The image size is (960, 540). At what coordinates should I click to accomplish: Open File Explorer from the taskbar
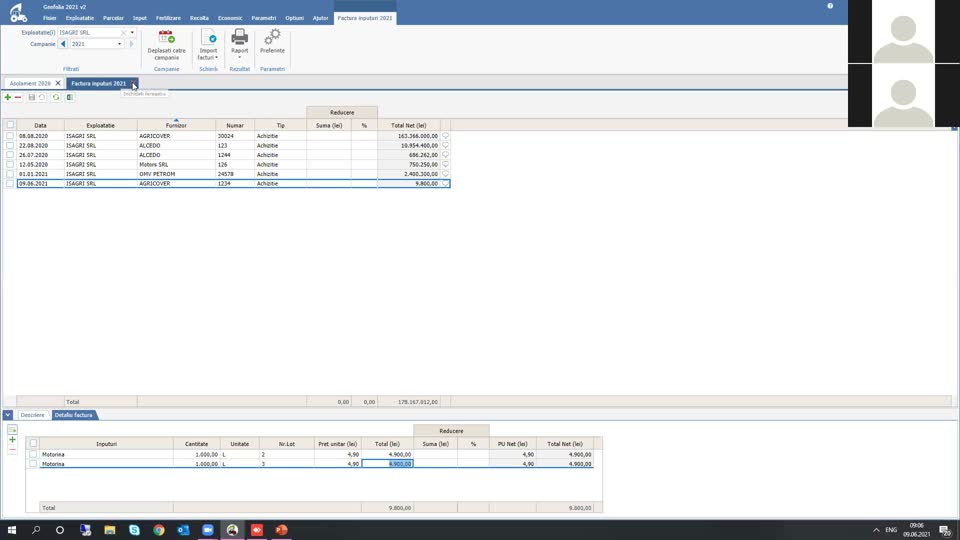tap(110, 530)
